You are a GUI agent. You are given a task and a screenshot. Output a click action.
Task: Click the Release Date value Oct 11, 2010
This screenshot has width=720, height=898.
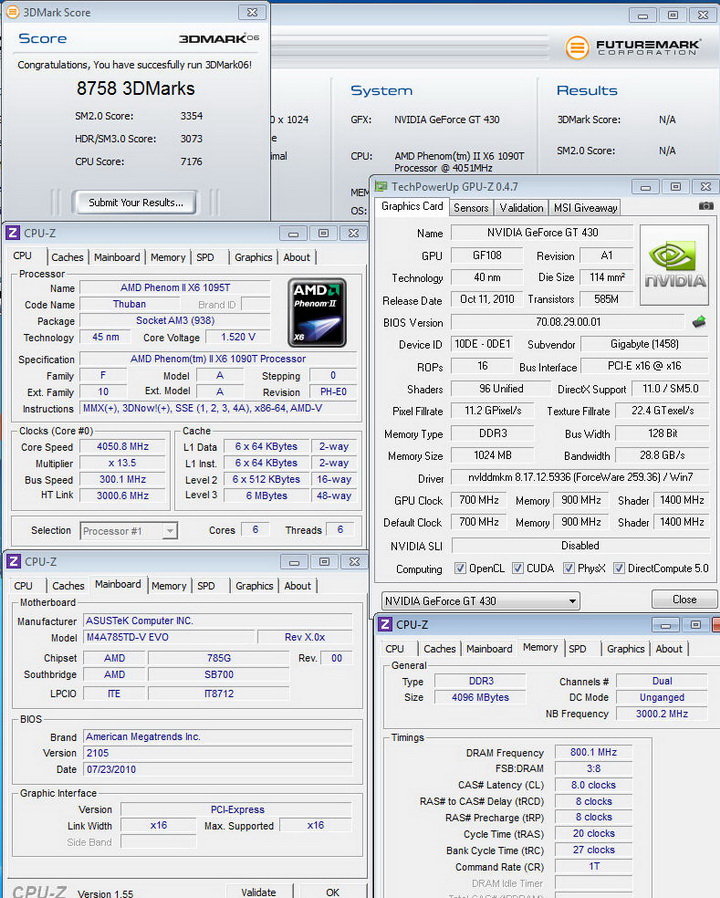(x=487, y=299)
